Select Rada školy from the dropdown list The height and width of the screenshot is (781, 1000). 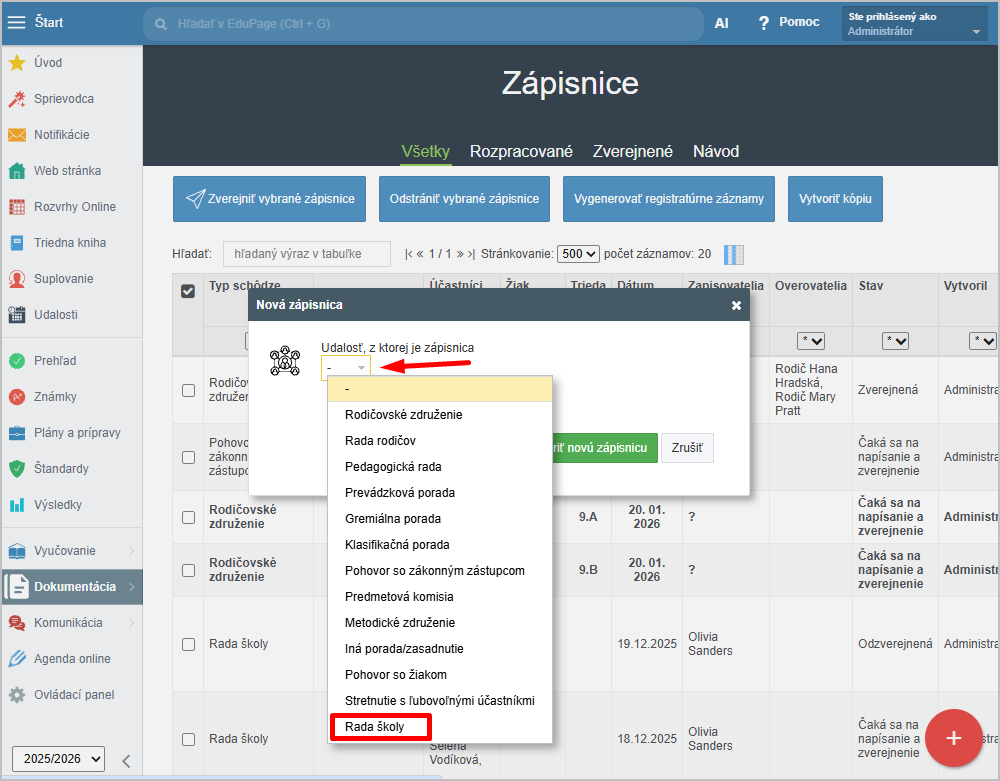(376, 727)
